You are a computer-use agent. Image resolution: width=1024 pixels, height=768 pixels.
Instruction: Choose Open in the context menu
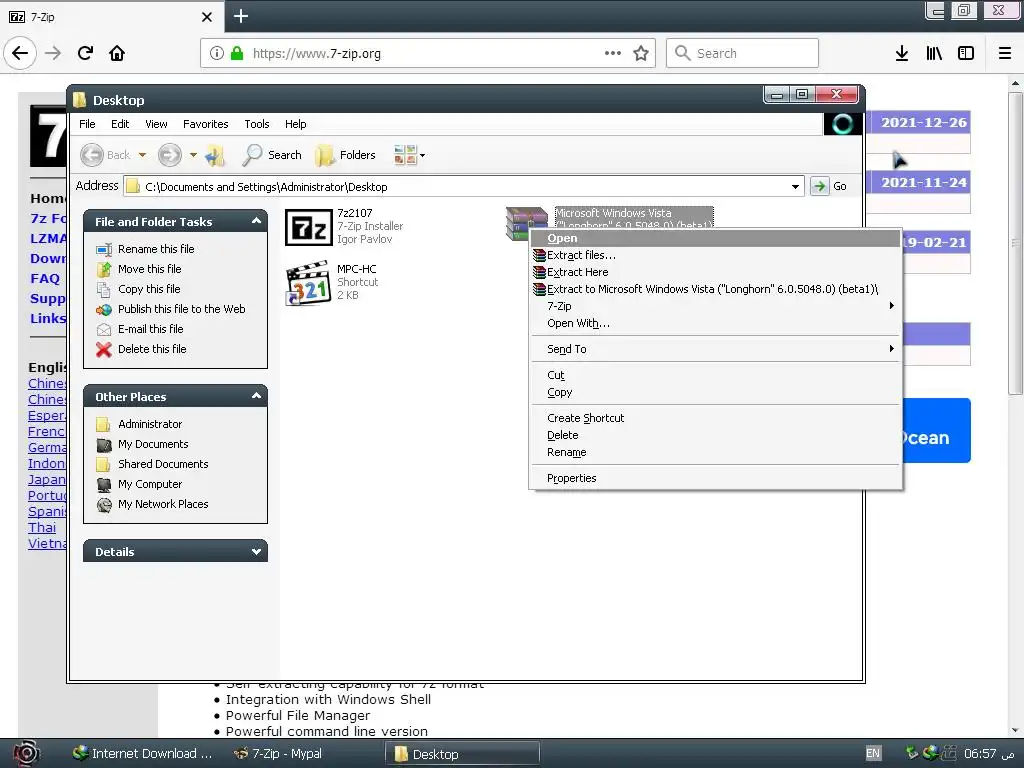pyautogui.click(x=716, y=238)
